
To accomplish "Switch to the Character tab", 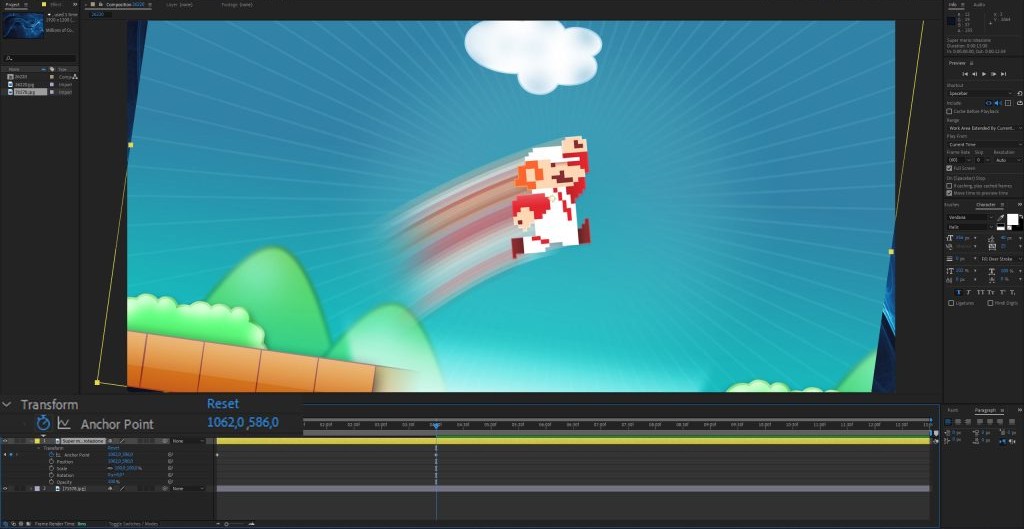I will point(985,204).
